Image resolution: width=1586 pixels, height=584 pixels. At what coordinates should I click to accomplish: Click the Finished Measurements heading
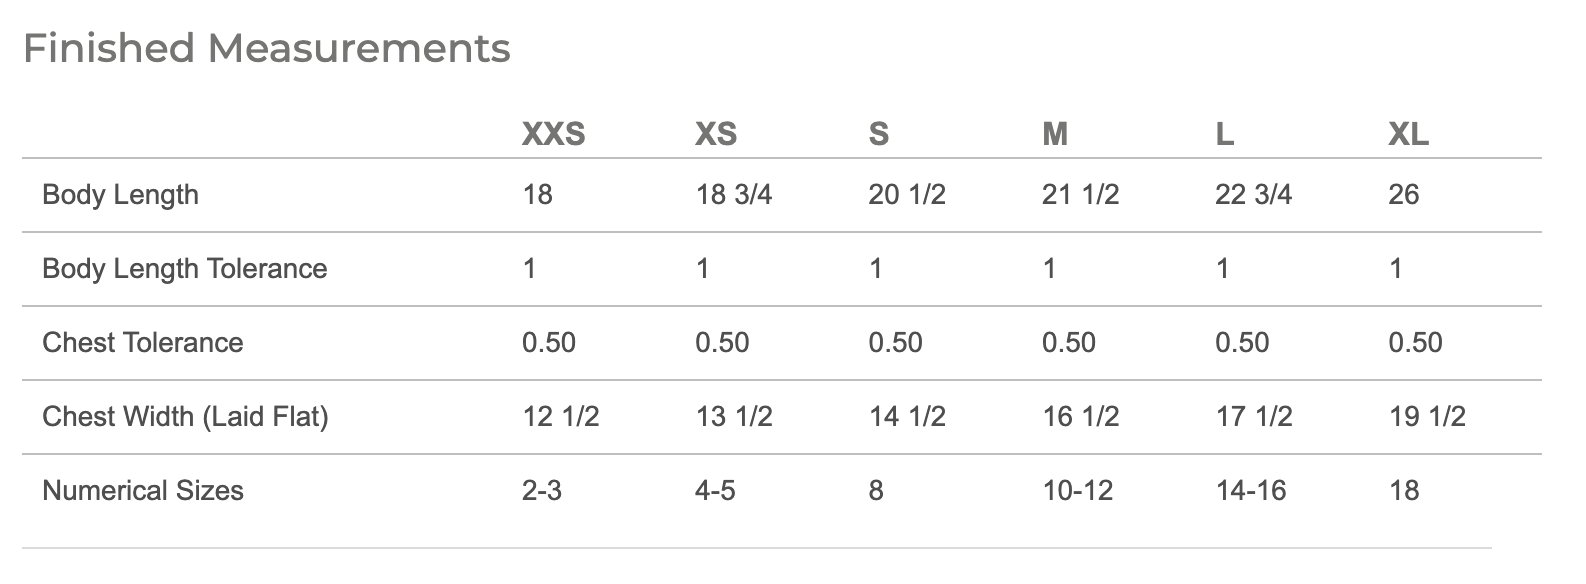click(266, 48)
